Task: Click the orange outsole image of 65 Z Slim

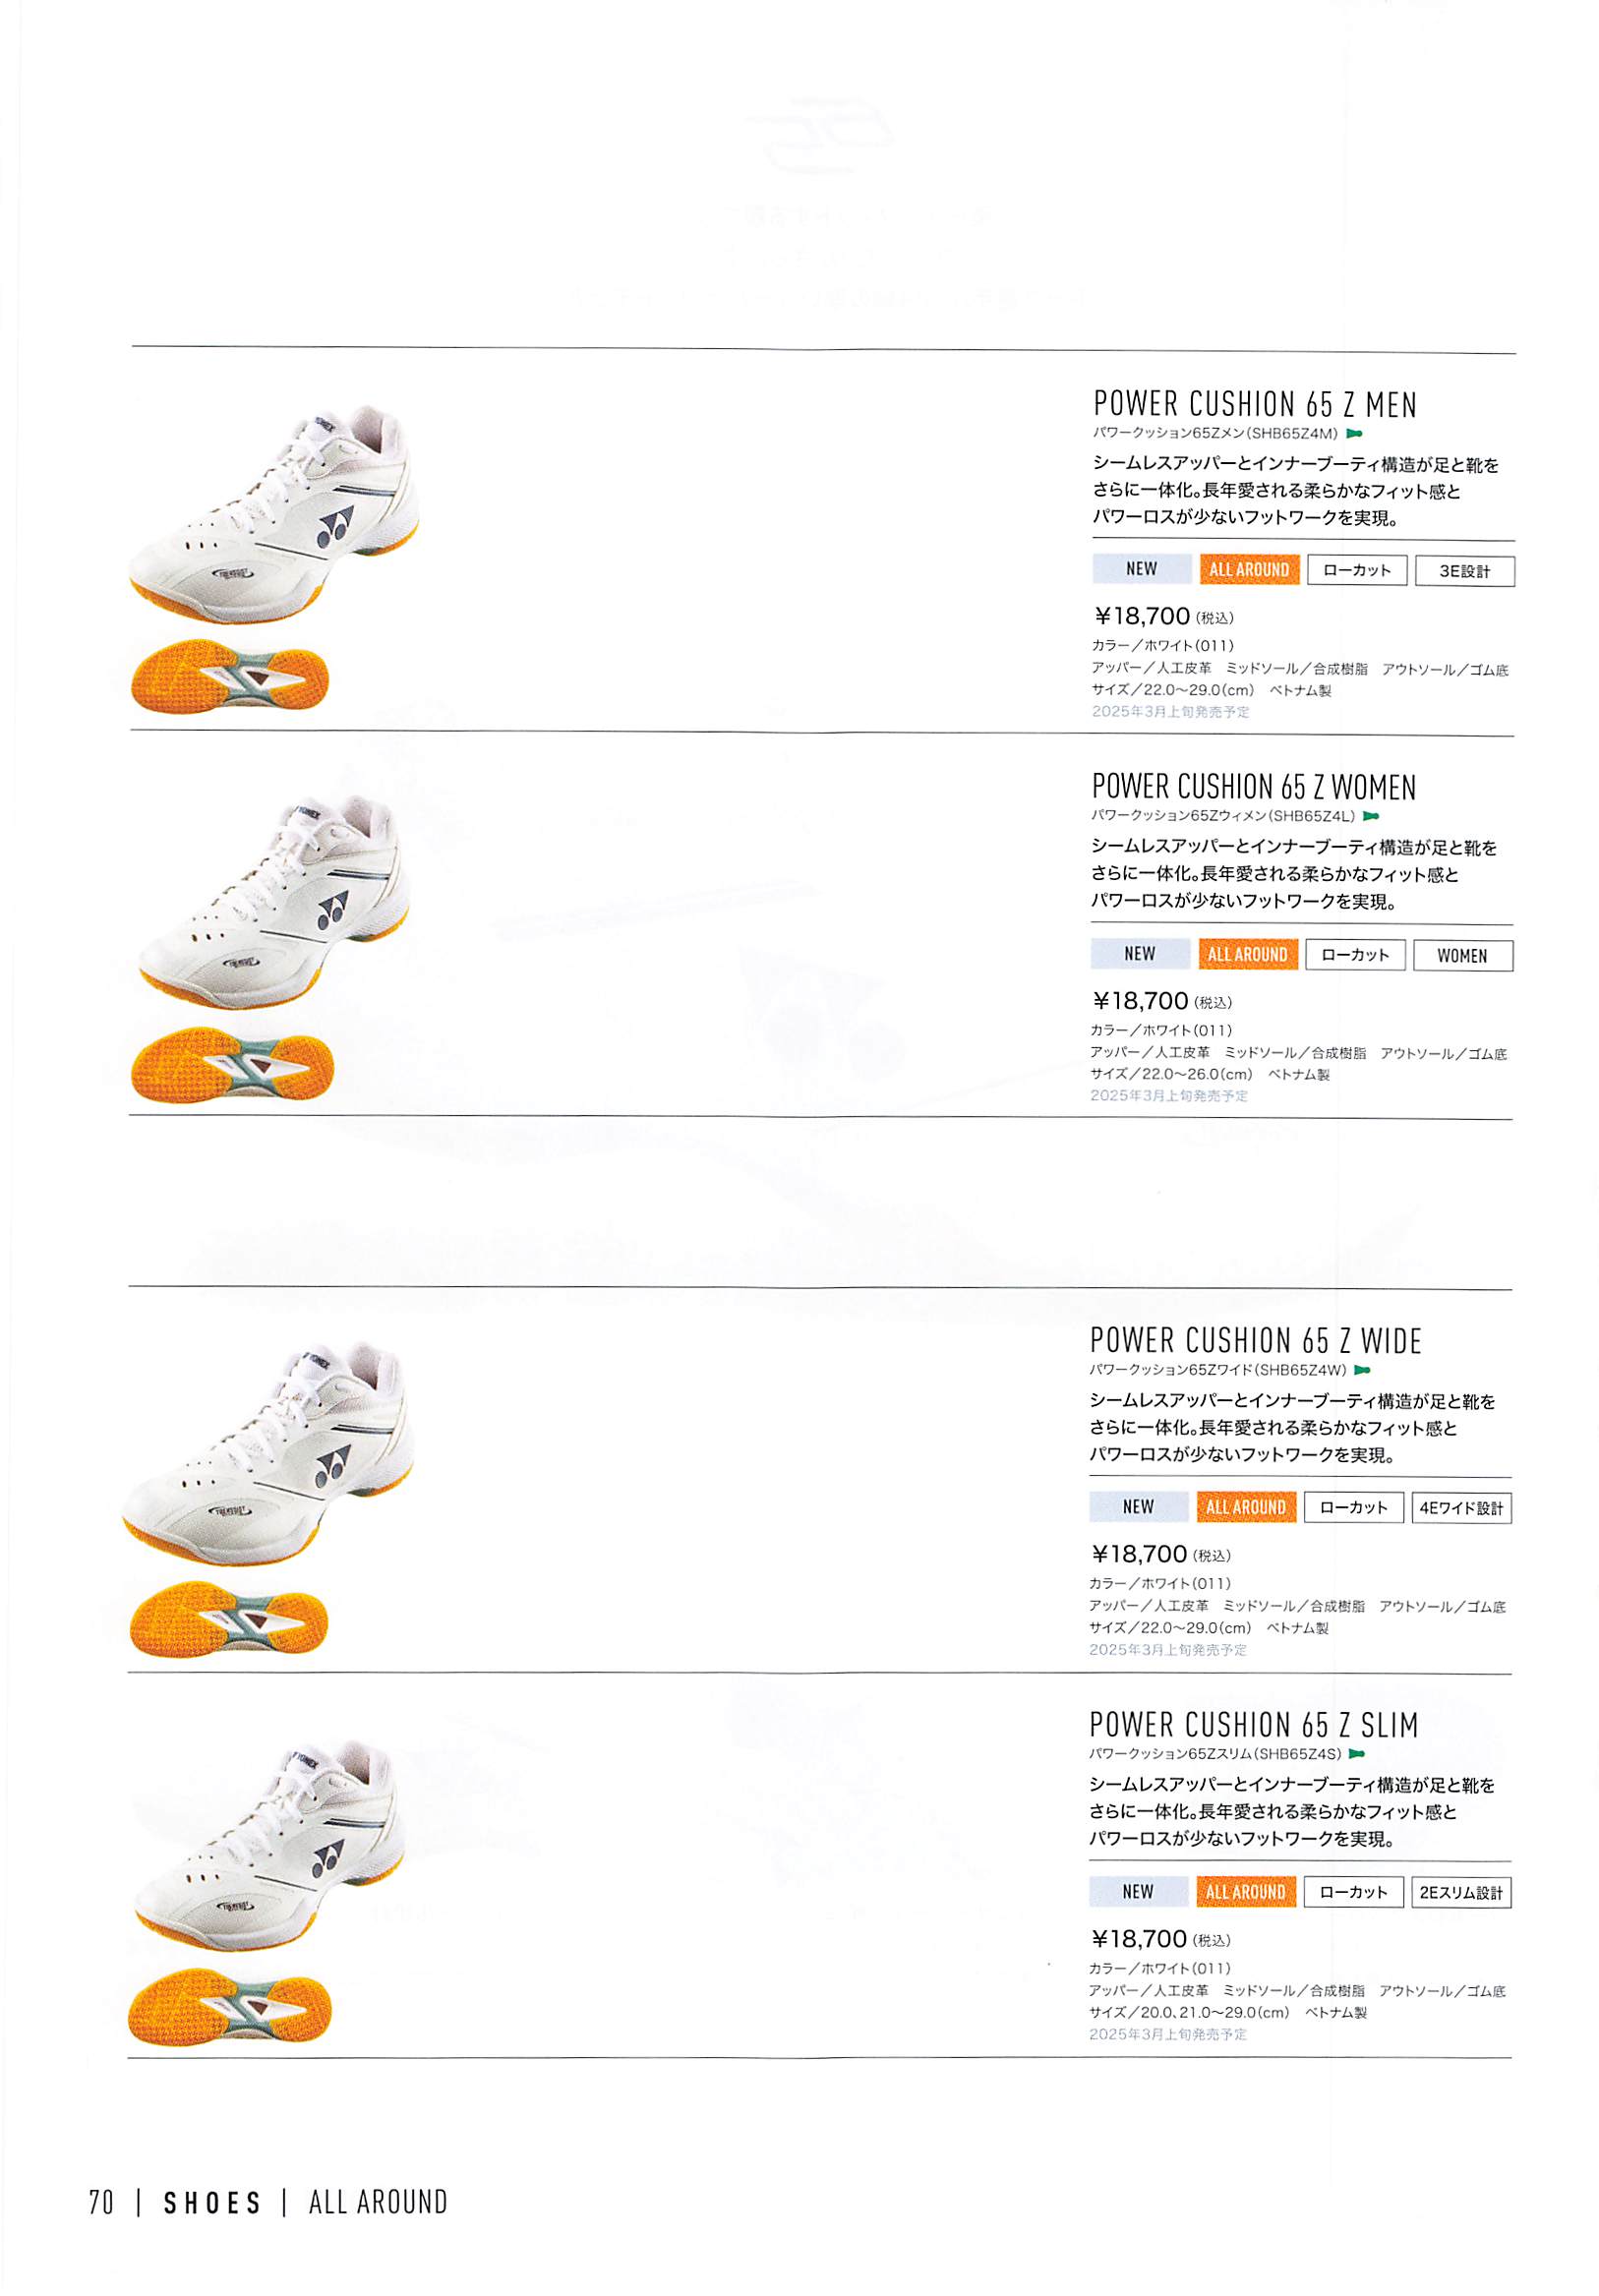Action: (x=229, y=2006)
